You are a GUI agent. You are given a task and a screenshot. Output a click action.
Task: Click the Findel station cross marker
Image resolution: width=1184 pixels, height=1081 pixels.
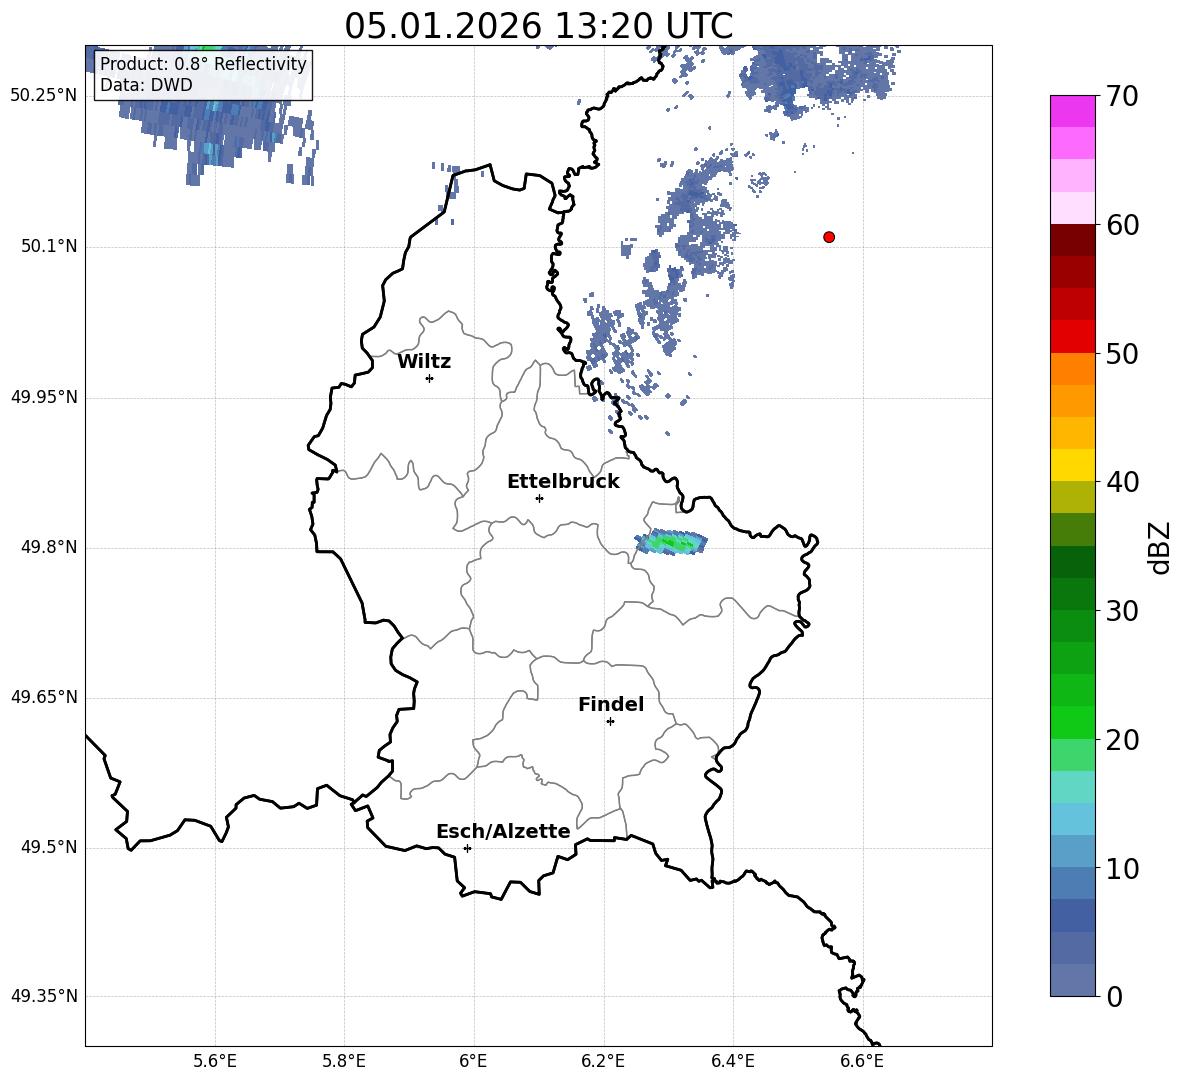pyautogui.click(x=610, y=722)
